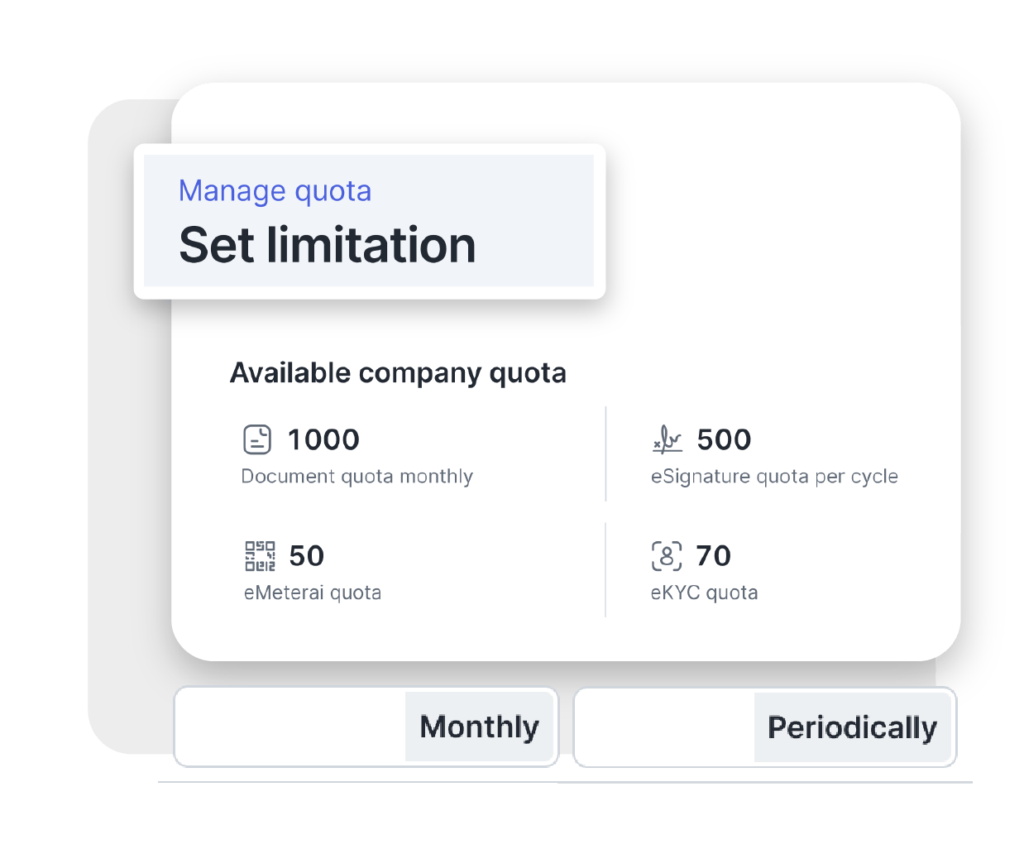Click the empty field beside Monthly

[291, 727]
